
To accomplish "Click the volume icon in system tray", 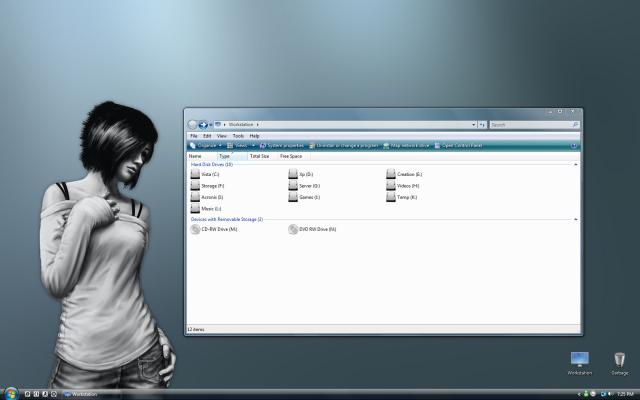I will pos(611,394).
